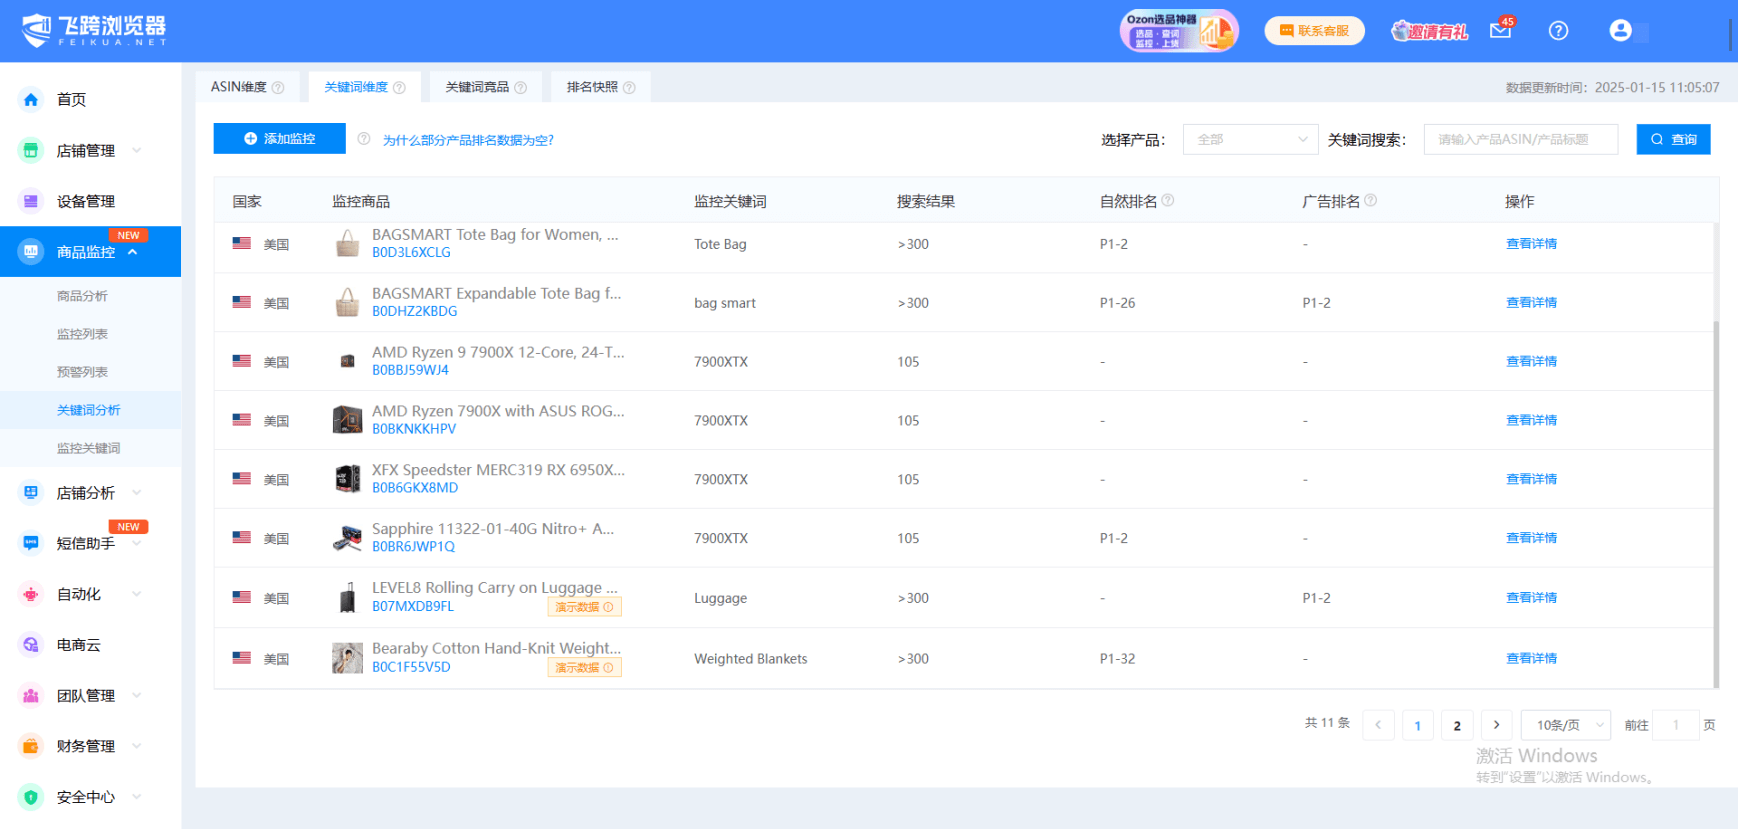The width and height of the screenshot is (1738, 829).
Task: Expand the 短信助手 sidebar menu
Action: point(137,543)
